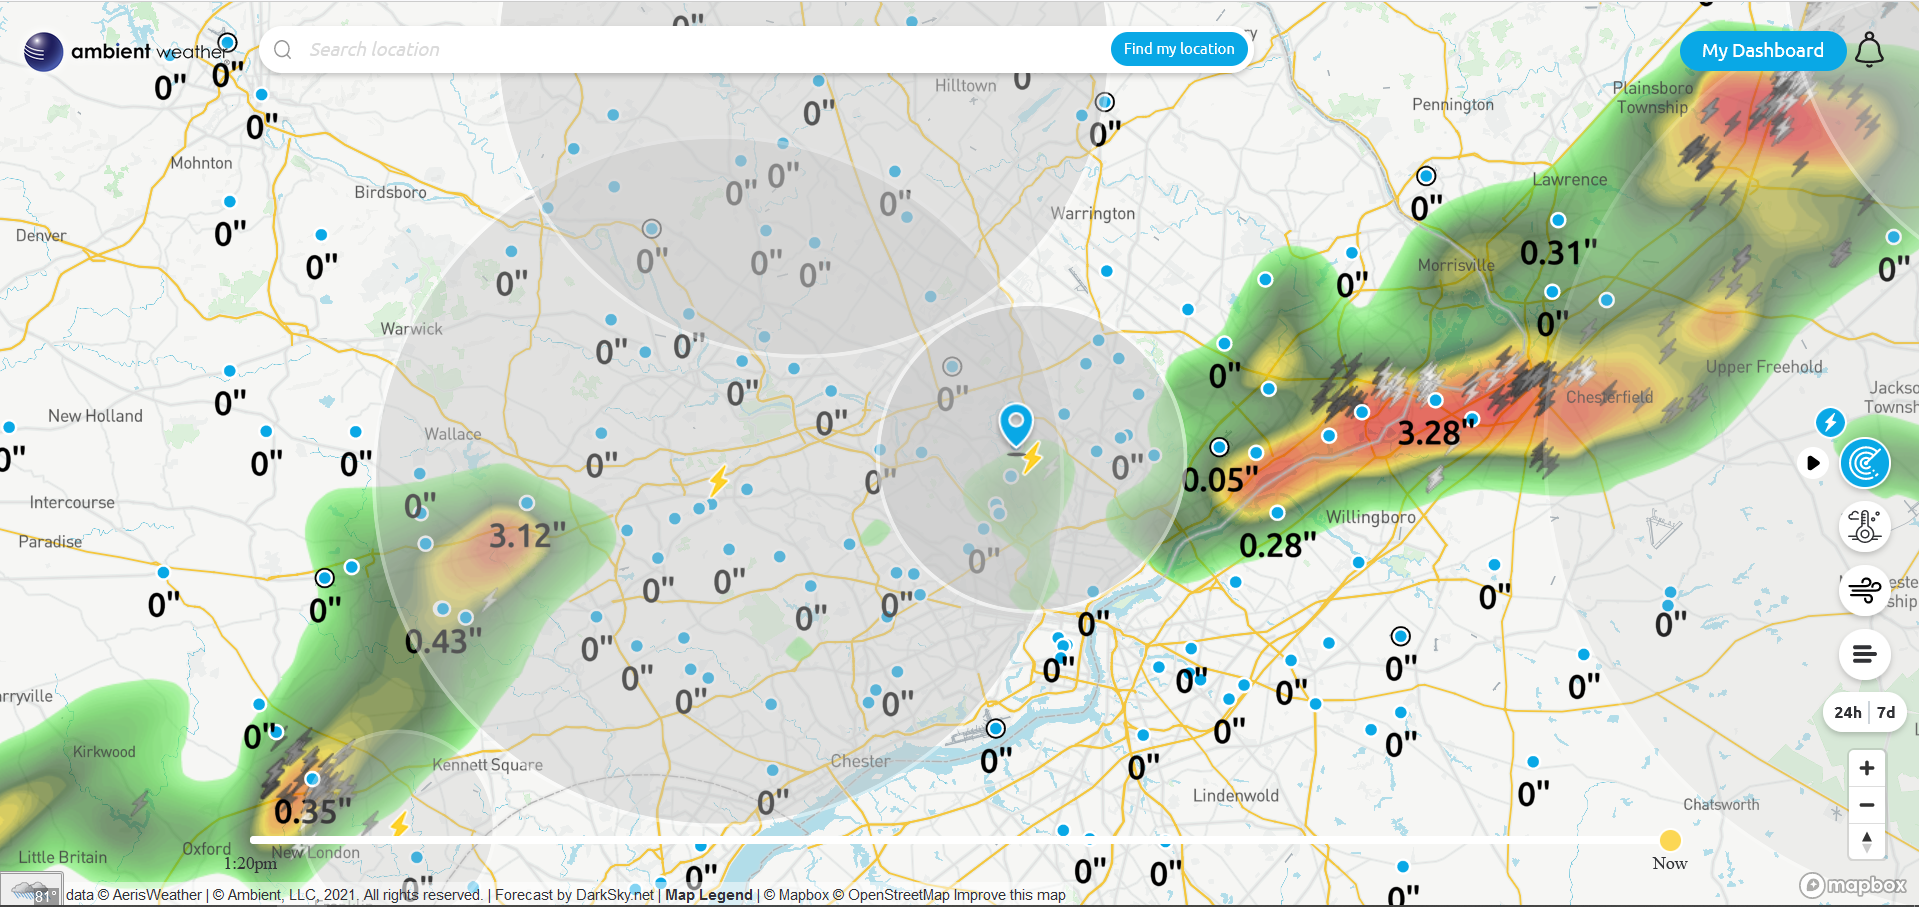Open the map layers menu icon
The width and height of the screenshot is (1919, 907).
(x=1864, y=655)
